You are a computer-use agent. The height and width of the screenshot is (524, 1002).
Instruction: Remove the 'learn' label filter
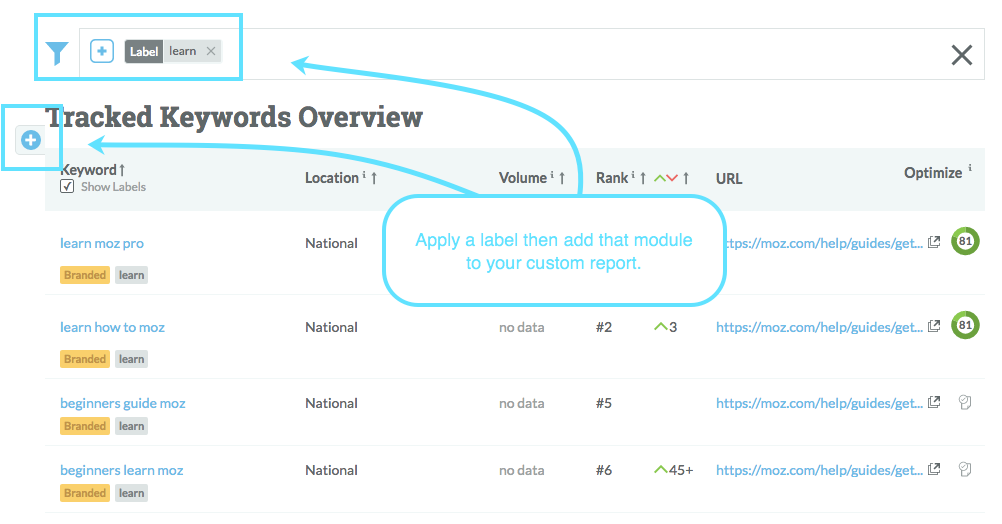(x=210, y=51)
